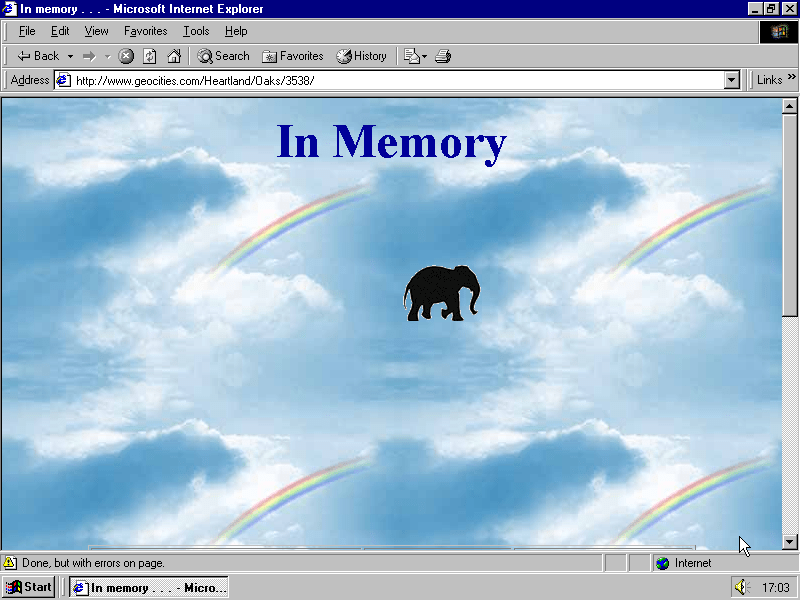
Task: Click the vertical scrollbar down arrow
Action: click(789, 541)
